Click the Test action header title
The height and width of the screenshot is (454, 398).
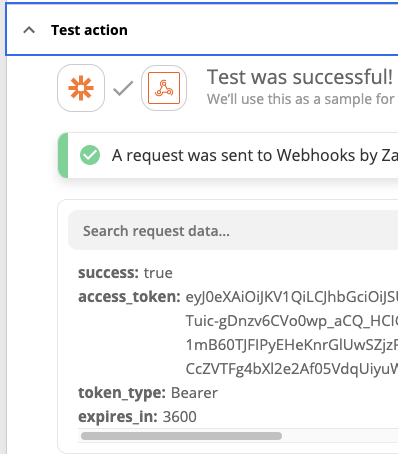[x=89, y=30]
